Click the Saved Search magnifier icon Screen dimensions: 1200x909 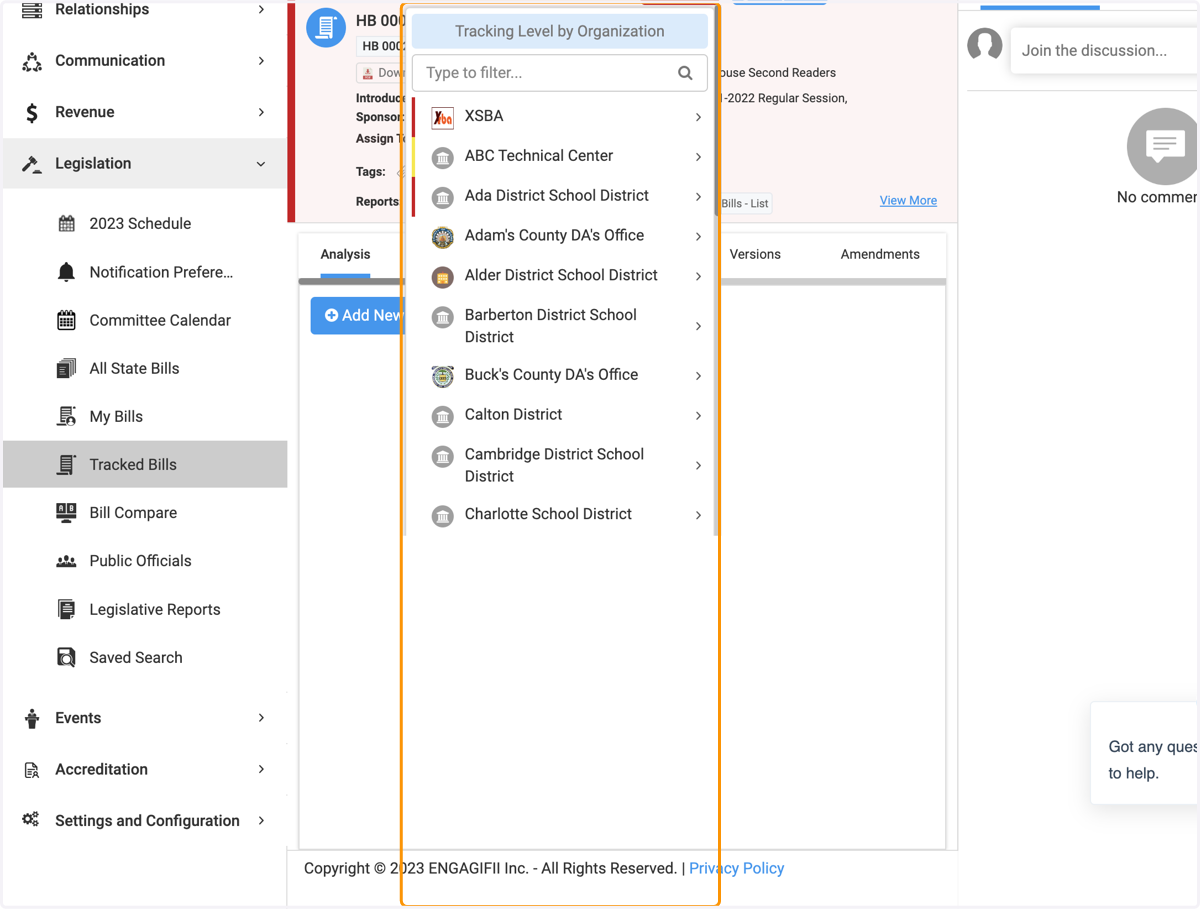click(66, 657)
